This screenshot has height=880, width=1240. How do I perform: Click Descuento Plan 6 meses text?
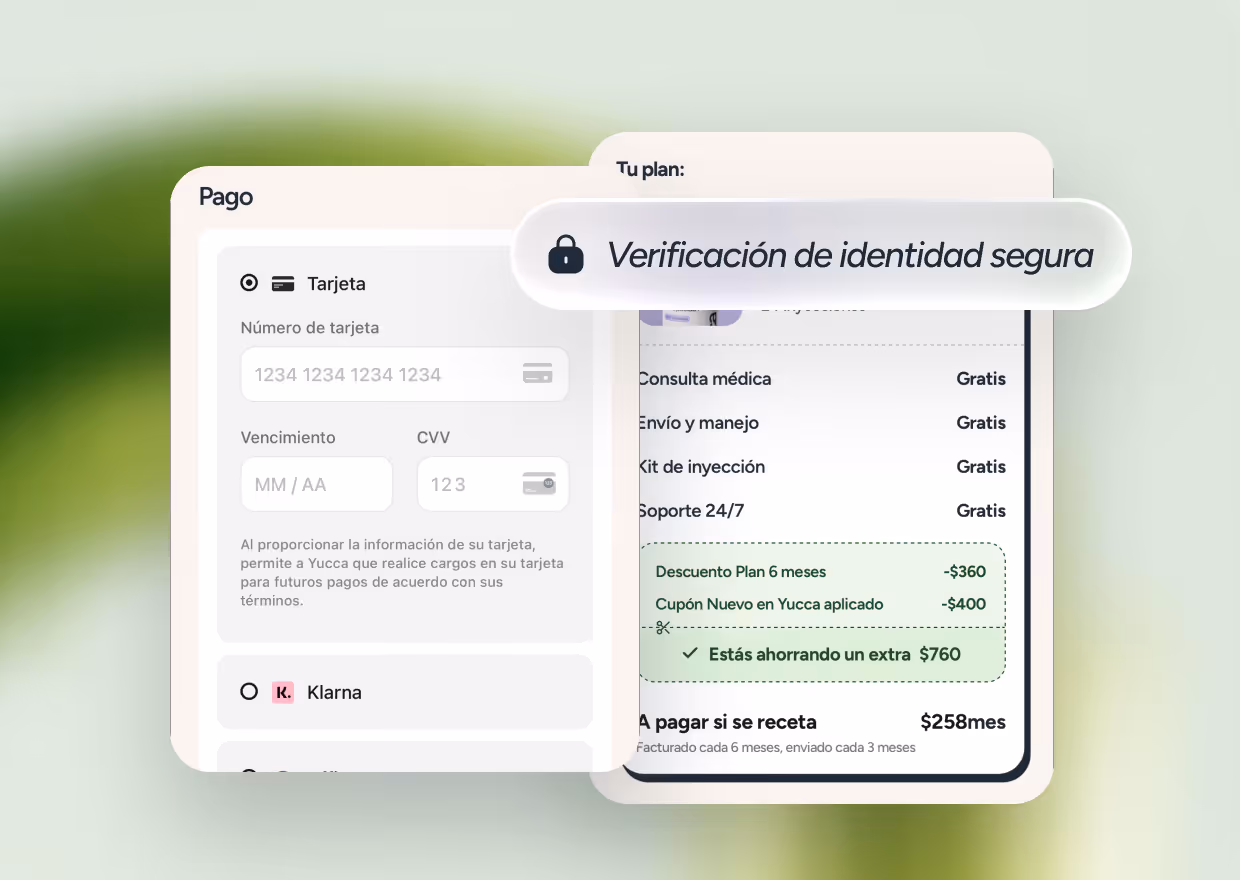pos(741,572)
